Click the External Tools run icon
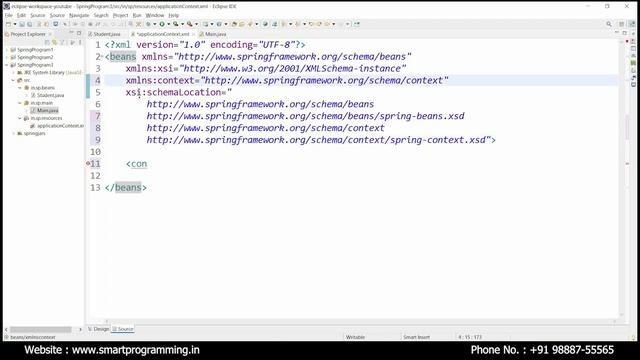 click(190, 24)
